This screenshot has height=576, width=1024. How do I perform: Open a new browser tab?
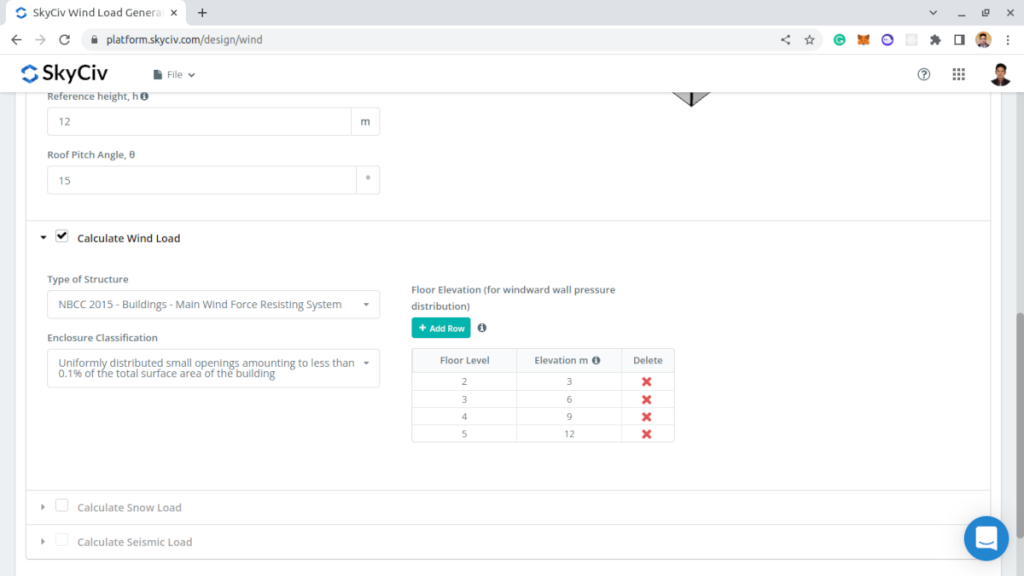click(x=202, y=13)
